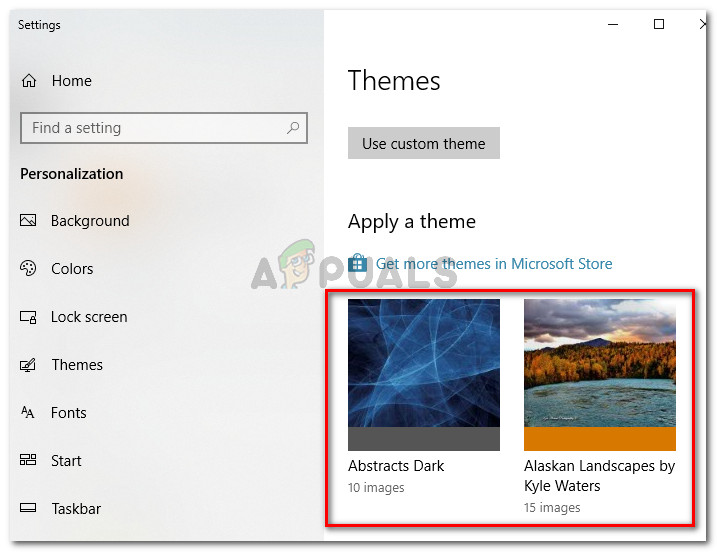This screenshot has height=552, width=717.
Task: Click the Find a setting field
Action: (x=164, y=128)
